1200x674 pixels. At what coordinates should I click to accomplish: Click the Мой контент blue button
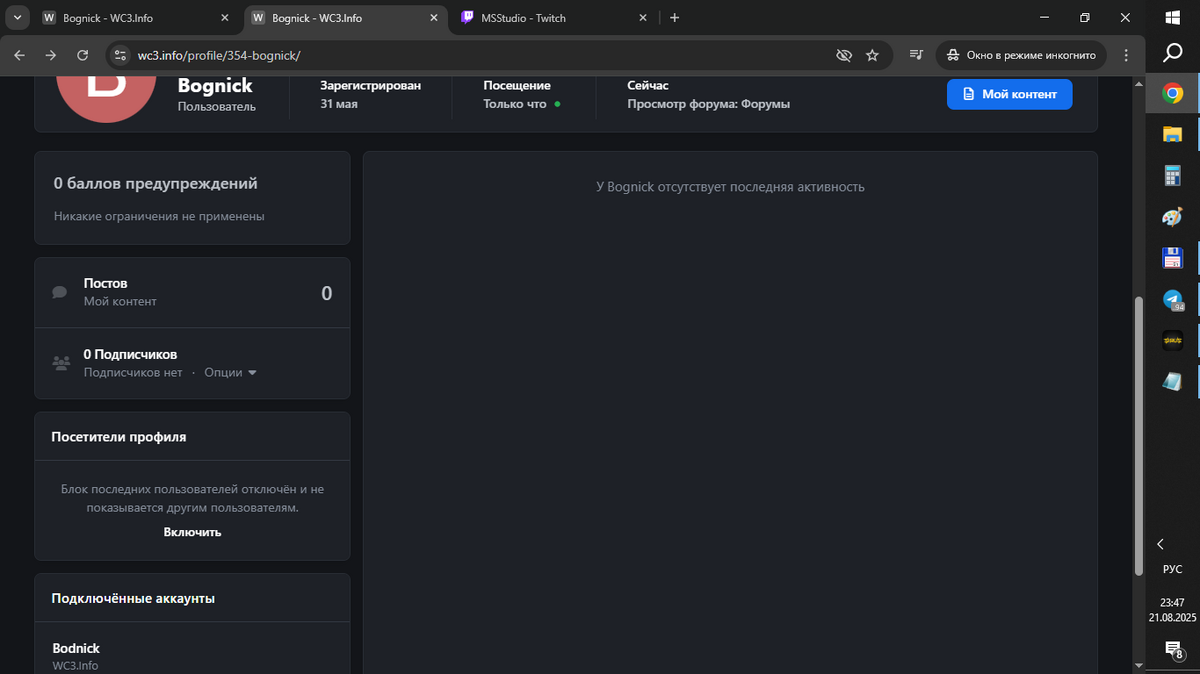[x=1010, y=94]
